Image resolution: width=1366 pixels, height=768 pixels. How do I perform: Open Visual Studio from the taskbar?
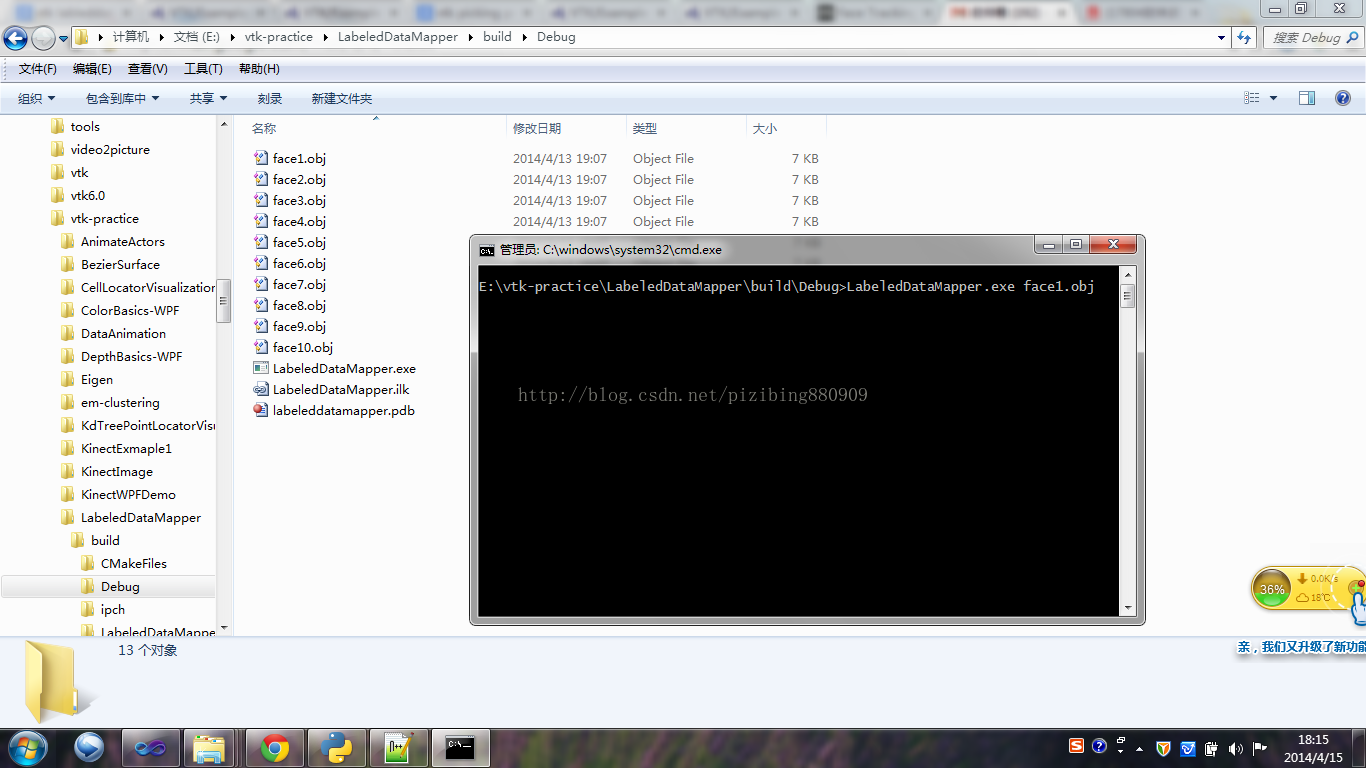(151, 747)
